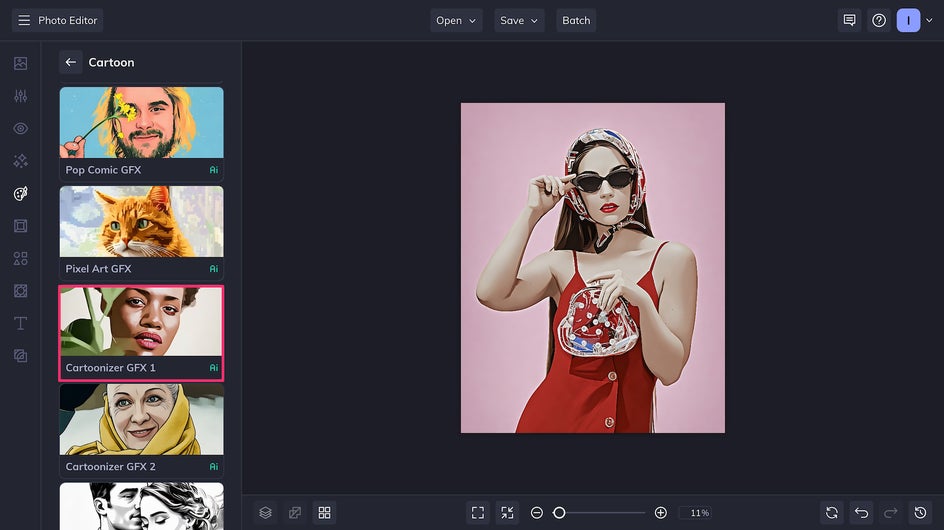Undo the last action
The height and width of the screenshot is (530, 944).
[862, 513]
